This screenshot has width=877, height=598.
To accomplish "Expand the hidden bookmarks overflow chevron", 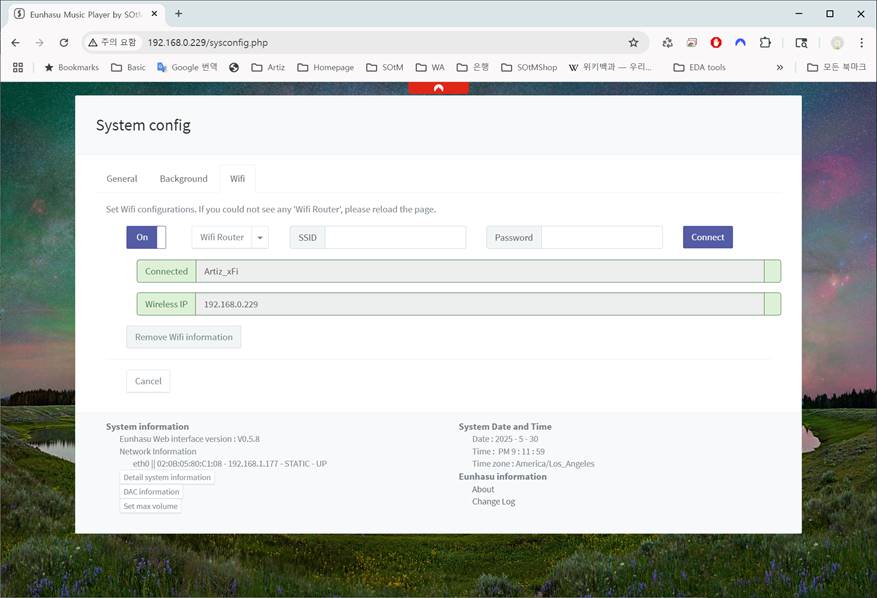I will click(780, 67).
